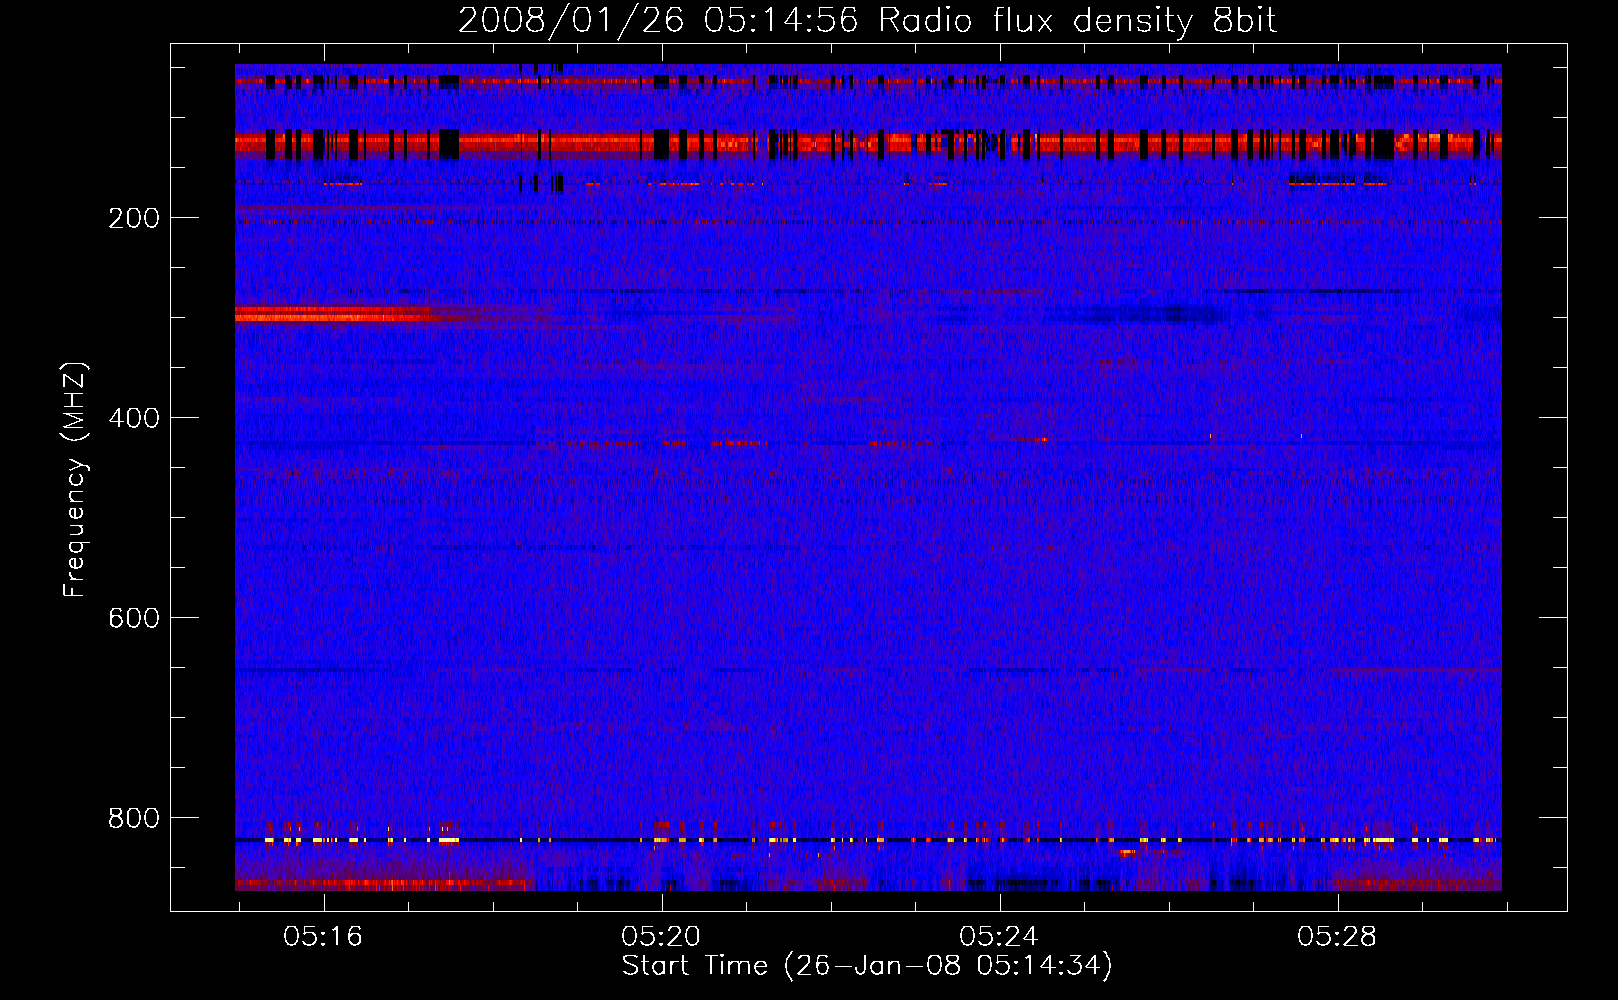Click the "Start Time (26-Jan-08 05:14:34)" label
The height and width of the screenshot is (1000, 1618).
[x=867, y=966]
